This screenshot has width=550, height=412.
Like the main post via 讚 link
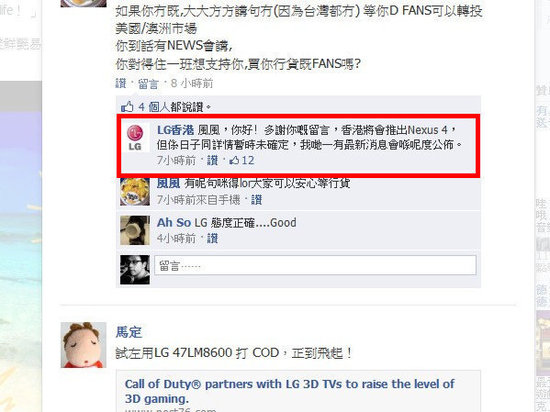point(121,83)
